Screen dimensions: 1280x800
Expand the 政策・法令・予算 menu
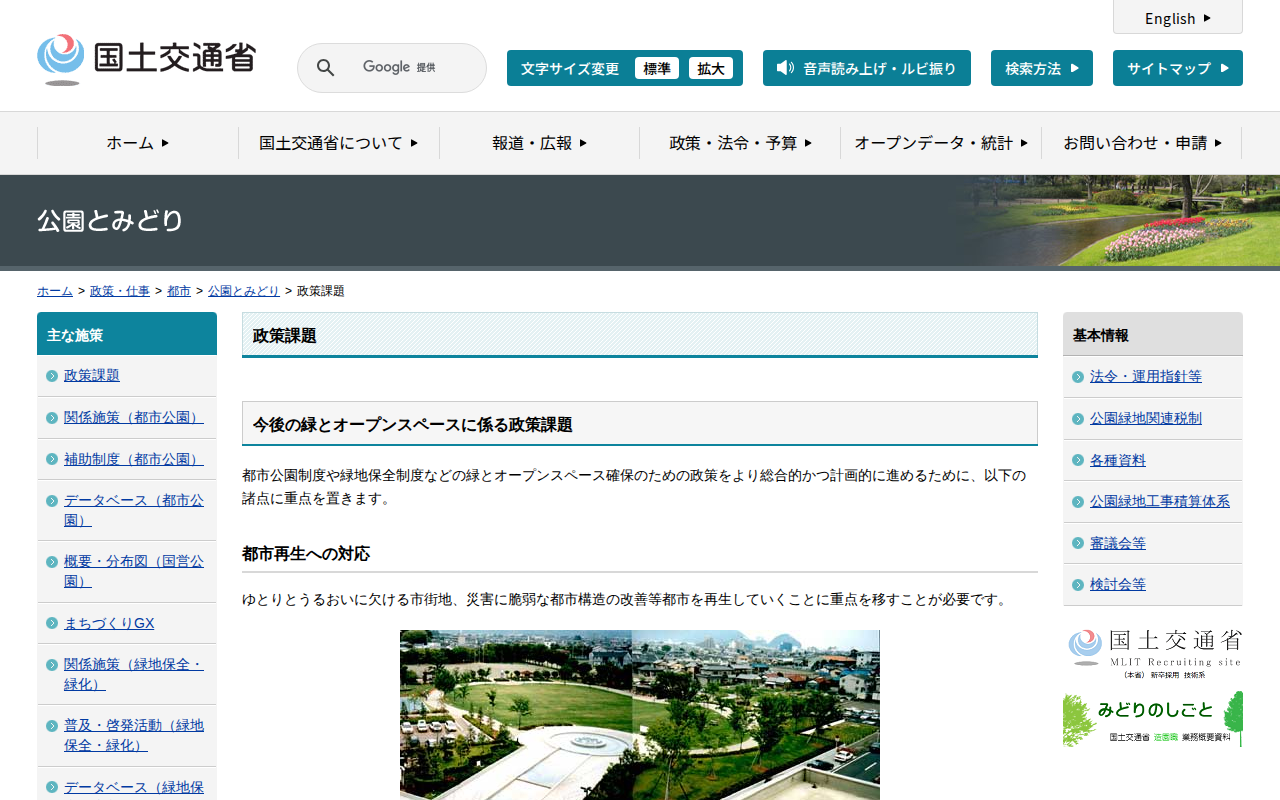click(740, 143)
